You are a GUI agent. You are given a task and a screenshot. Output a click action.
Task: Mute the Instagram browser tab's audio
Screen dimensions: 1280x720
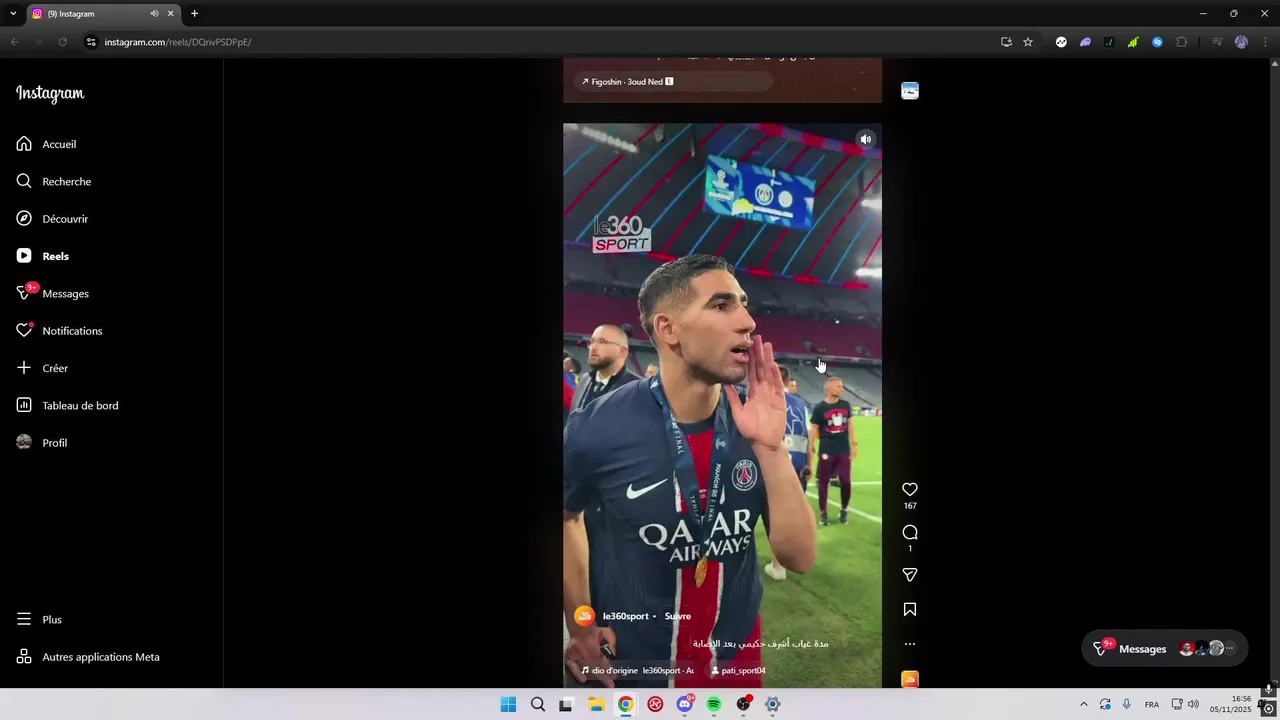(154, 14)
